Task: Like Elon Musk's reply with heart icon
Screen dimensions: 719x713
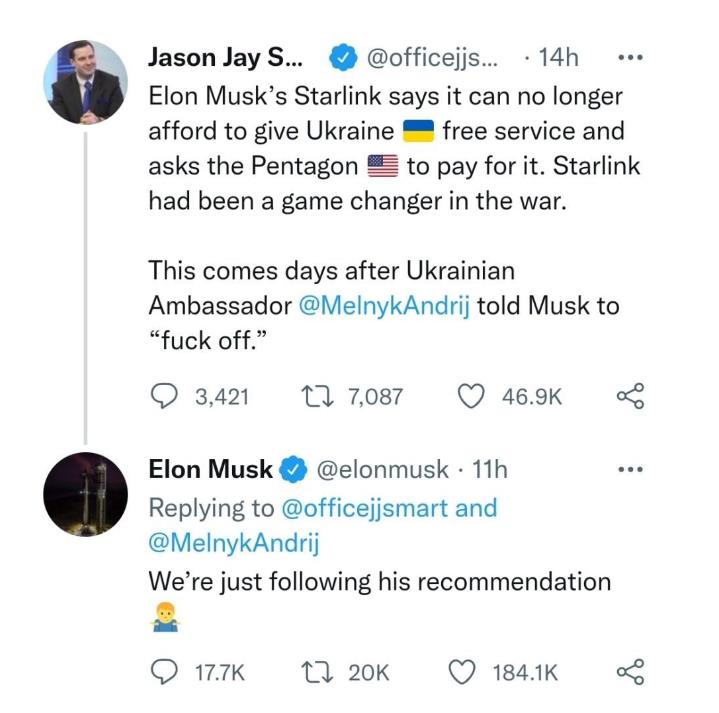Action: 462,672
